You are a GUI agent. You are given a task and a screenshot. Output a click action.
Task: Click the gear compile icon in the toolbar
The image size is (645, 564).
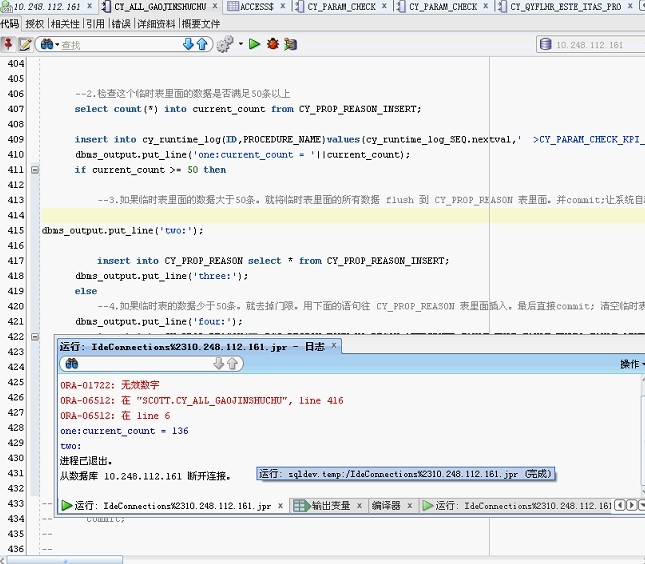pos(224,44)
